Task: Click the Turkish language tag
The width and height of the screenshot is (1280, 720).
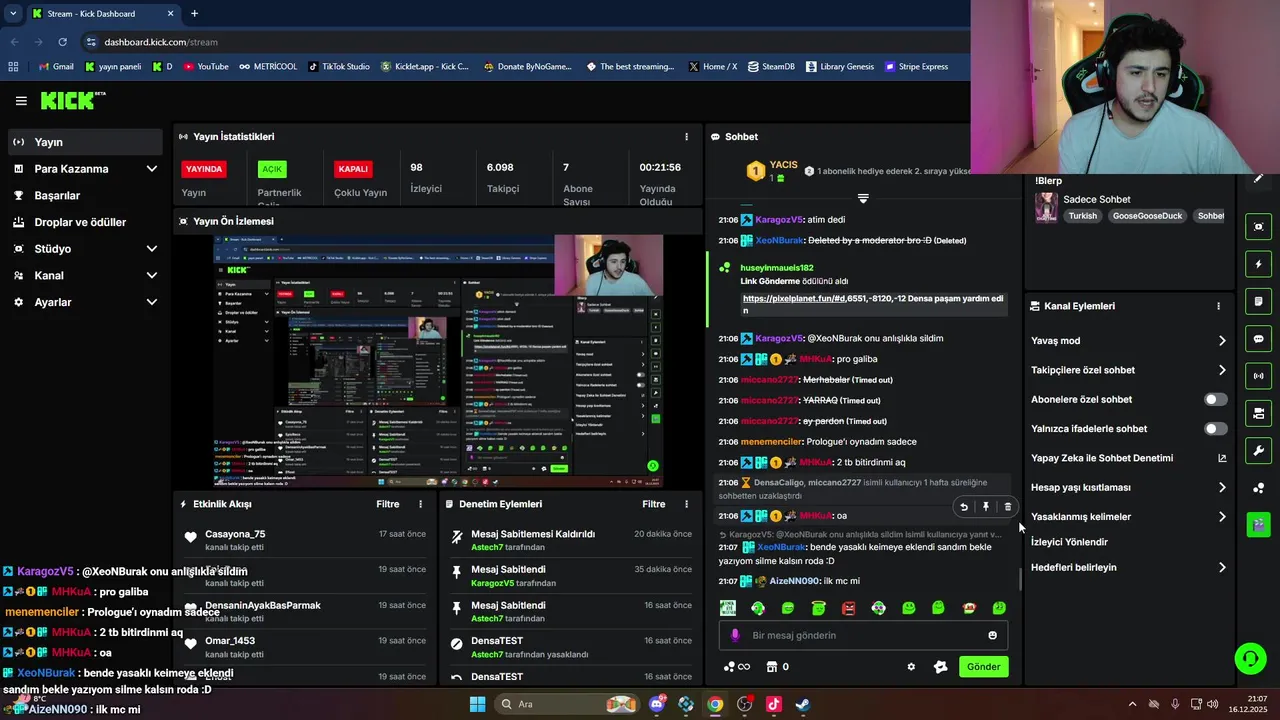Action: click(x=1082, y=216)
